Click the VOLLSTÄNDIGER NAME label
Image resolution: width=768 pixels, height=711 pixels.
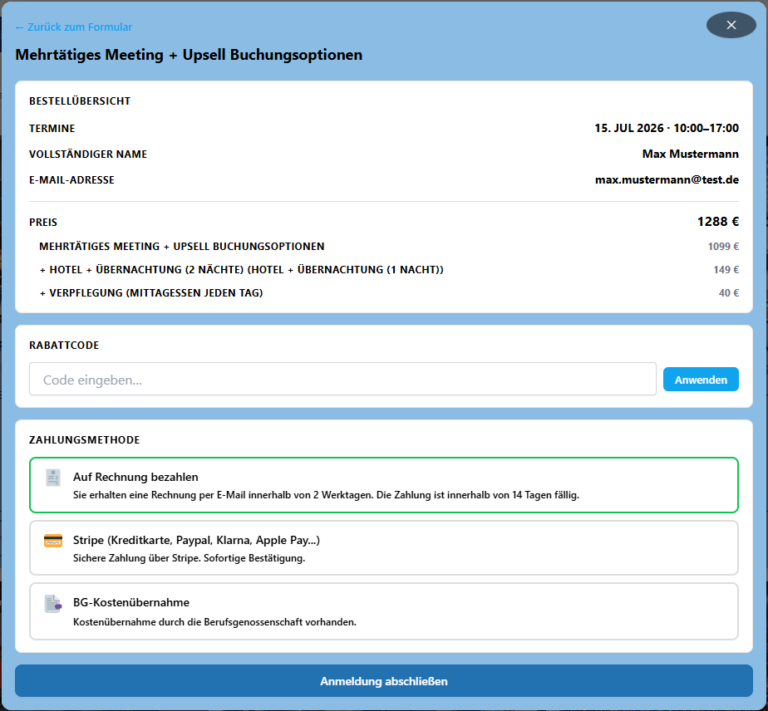point(88,154)
